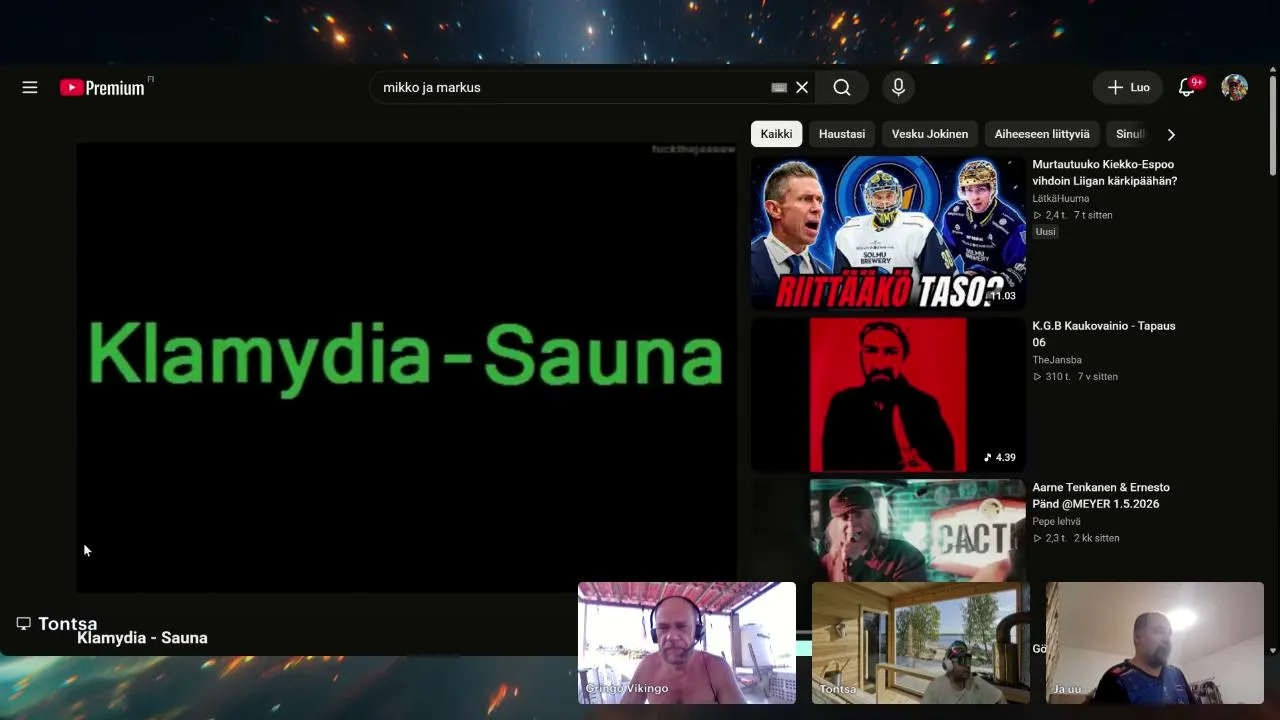Open the red K.G.B Kaukovainio thumbnail
The image size is (1280, 720).
(x=888, y=394)
